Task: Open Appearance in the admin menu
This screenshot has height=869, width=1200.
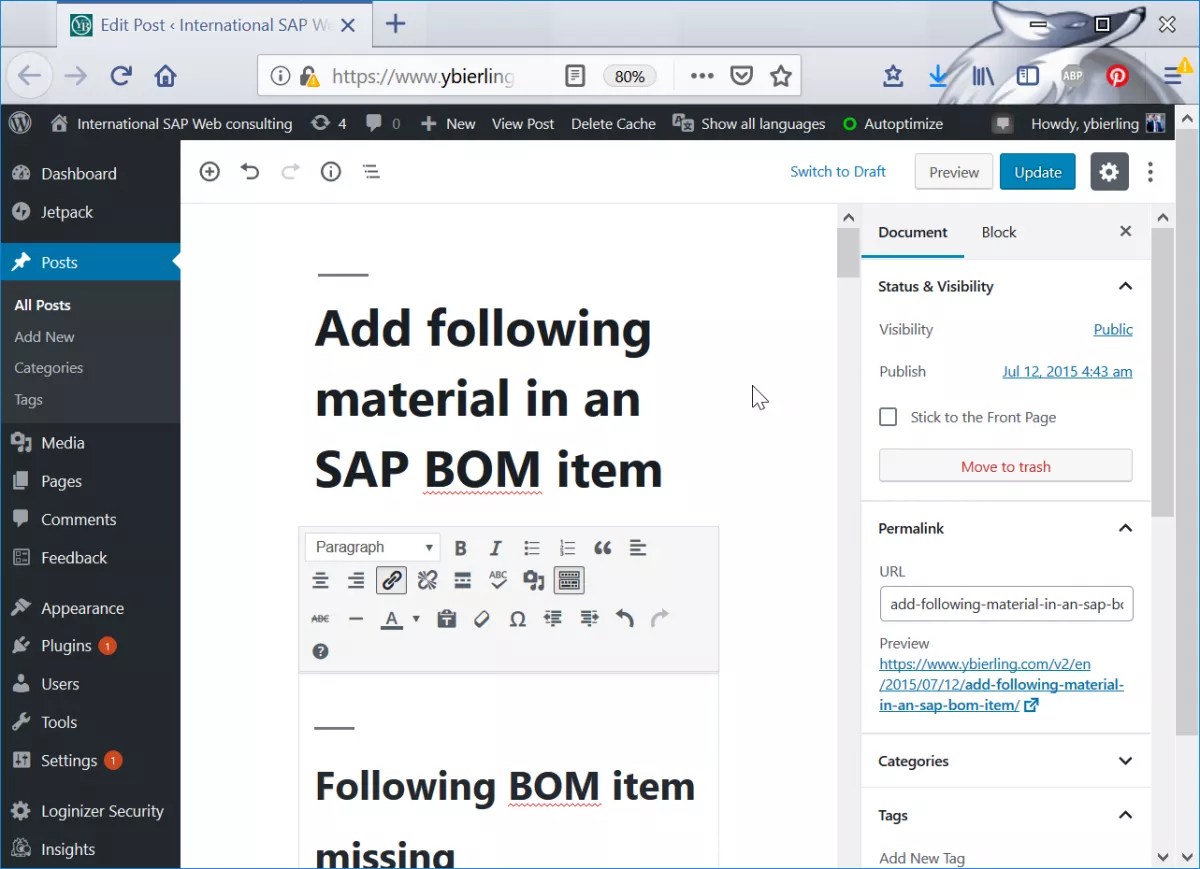Action: click(x=82, y=608)
